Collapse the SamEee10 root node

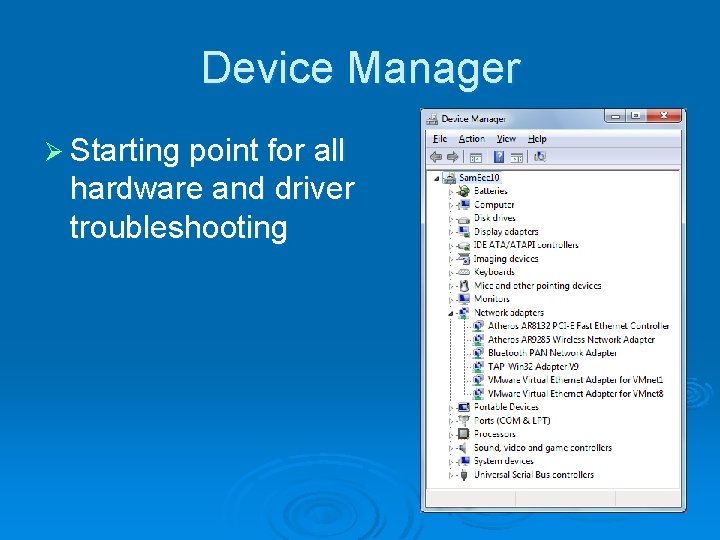437,178
